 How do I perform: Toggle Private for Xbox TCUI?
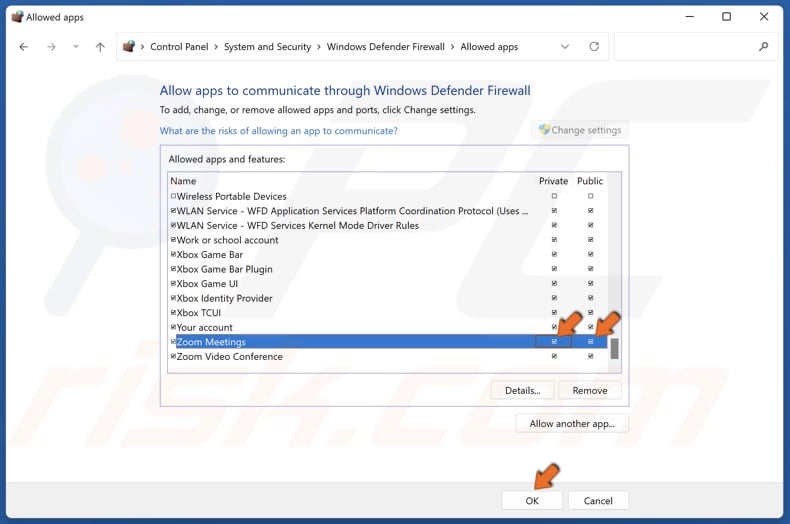tap(554, 312)
